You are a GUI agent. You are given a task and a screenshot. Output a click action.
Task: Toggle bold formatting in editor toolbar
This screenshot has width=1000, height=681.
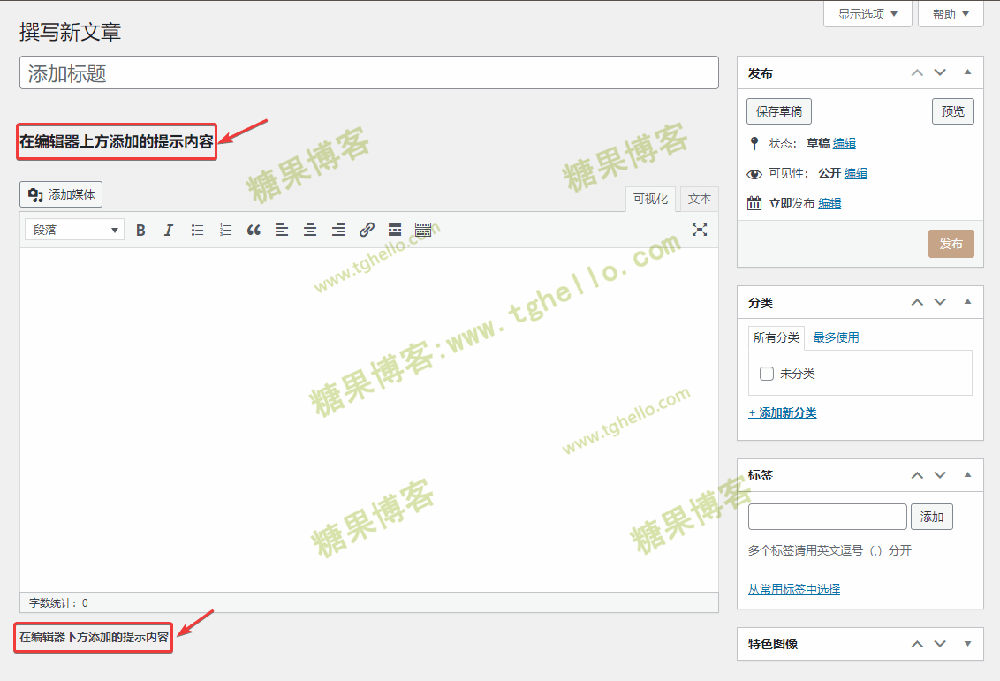[x=141, y=230]
